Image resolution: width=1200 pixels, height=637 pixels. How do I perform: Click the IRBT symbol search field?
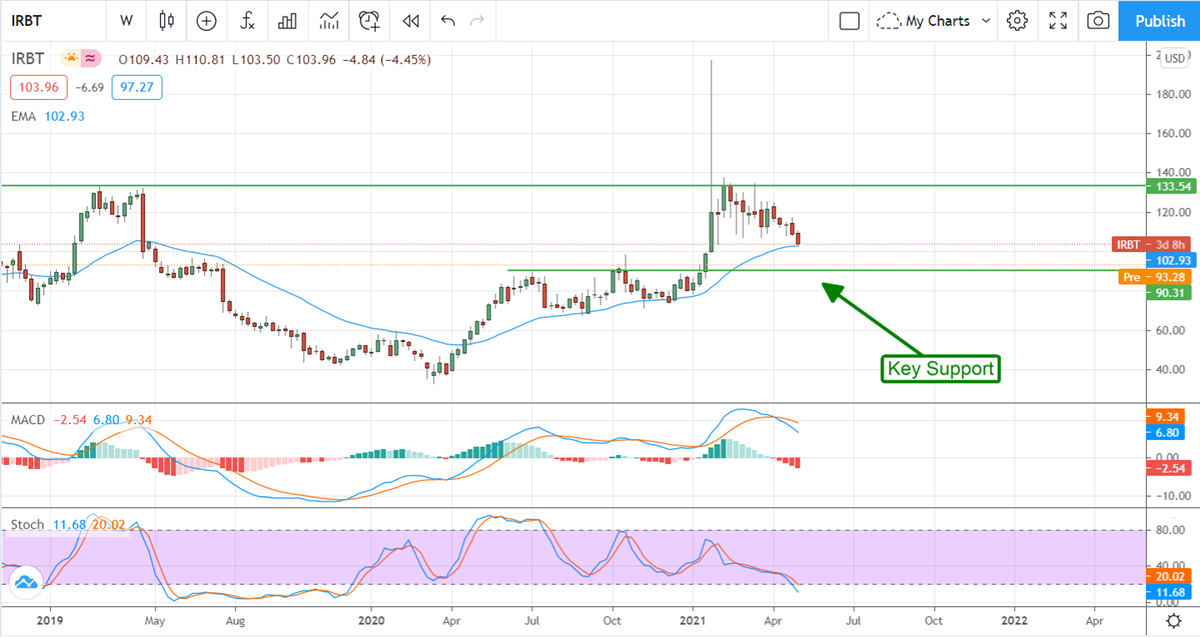[50, 20]
